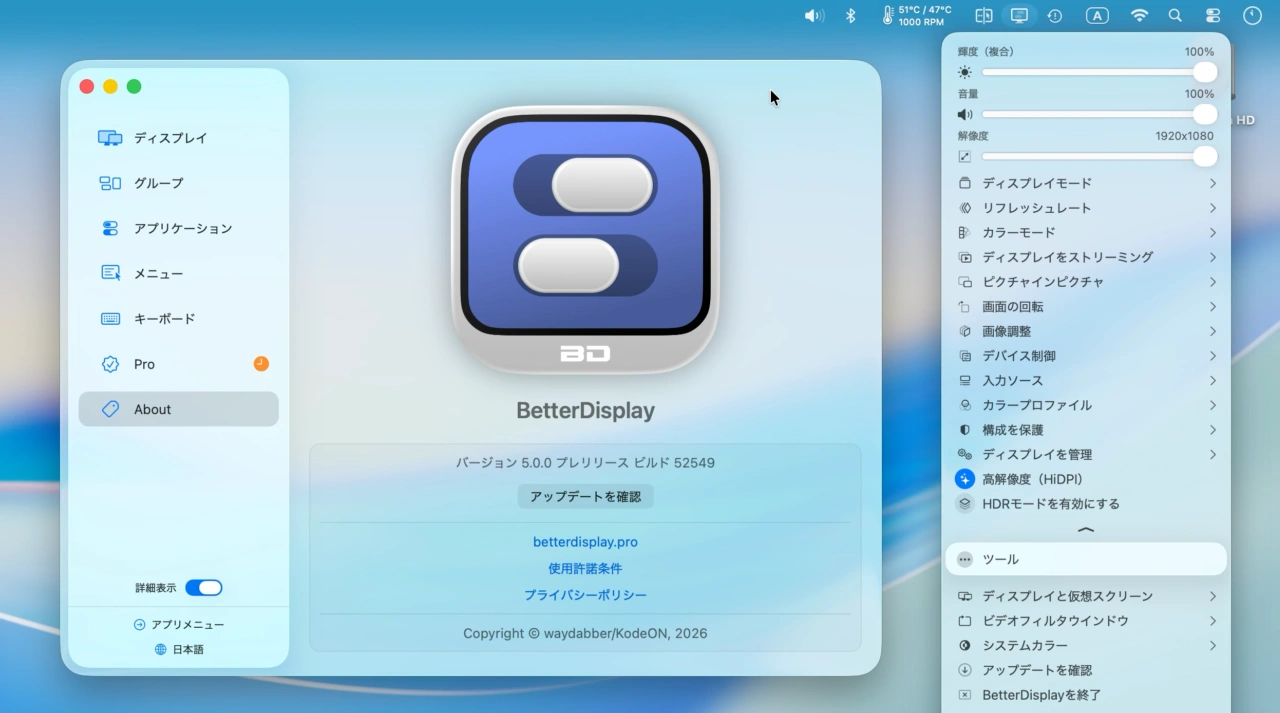1280x713 pixels.
Task: Open Spotlight search in menu bar
Action: pos(1175,16)
